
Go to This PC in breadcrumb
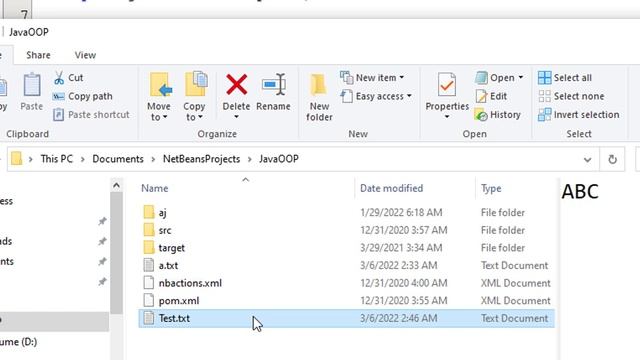[57, 159]
